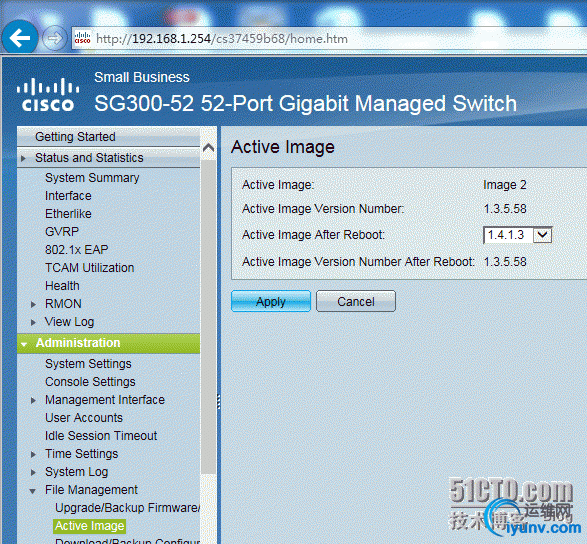Screen dimensions: 587x544
Task: Open 802.1x EAP page
Action: click(77, 249)
